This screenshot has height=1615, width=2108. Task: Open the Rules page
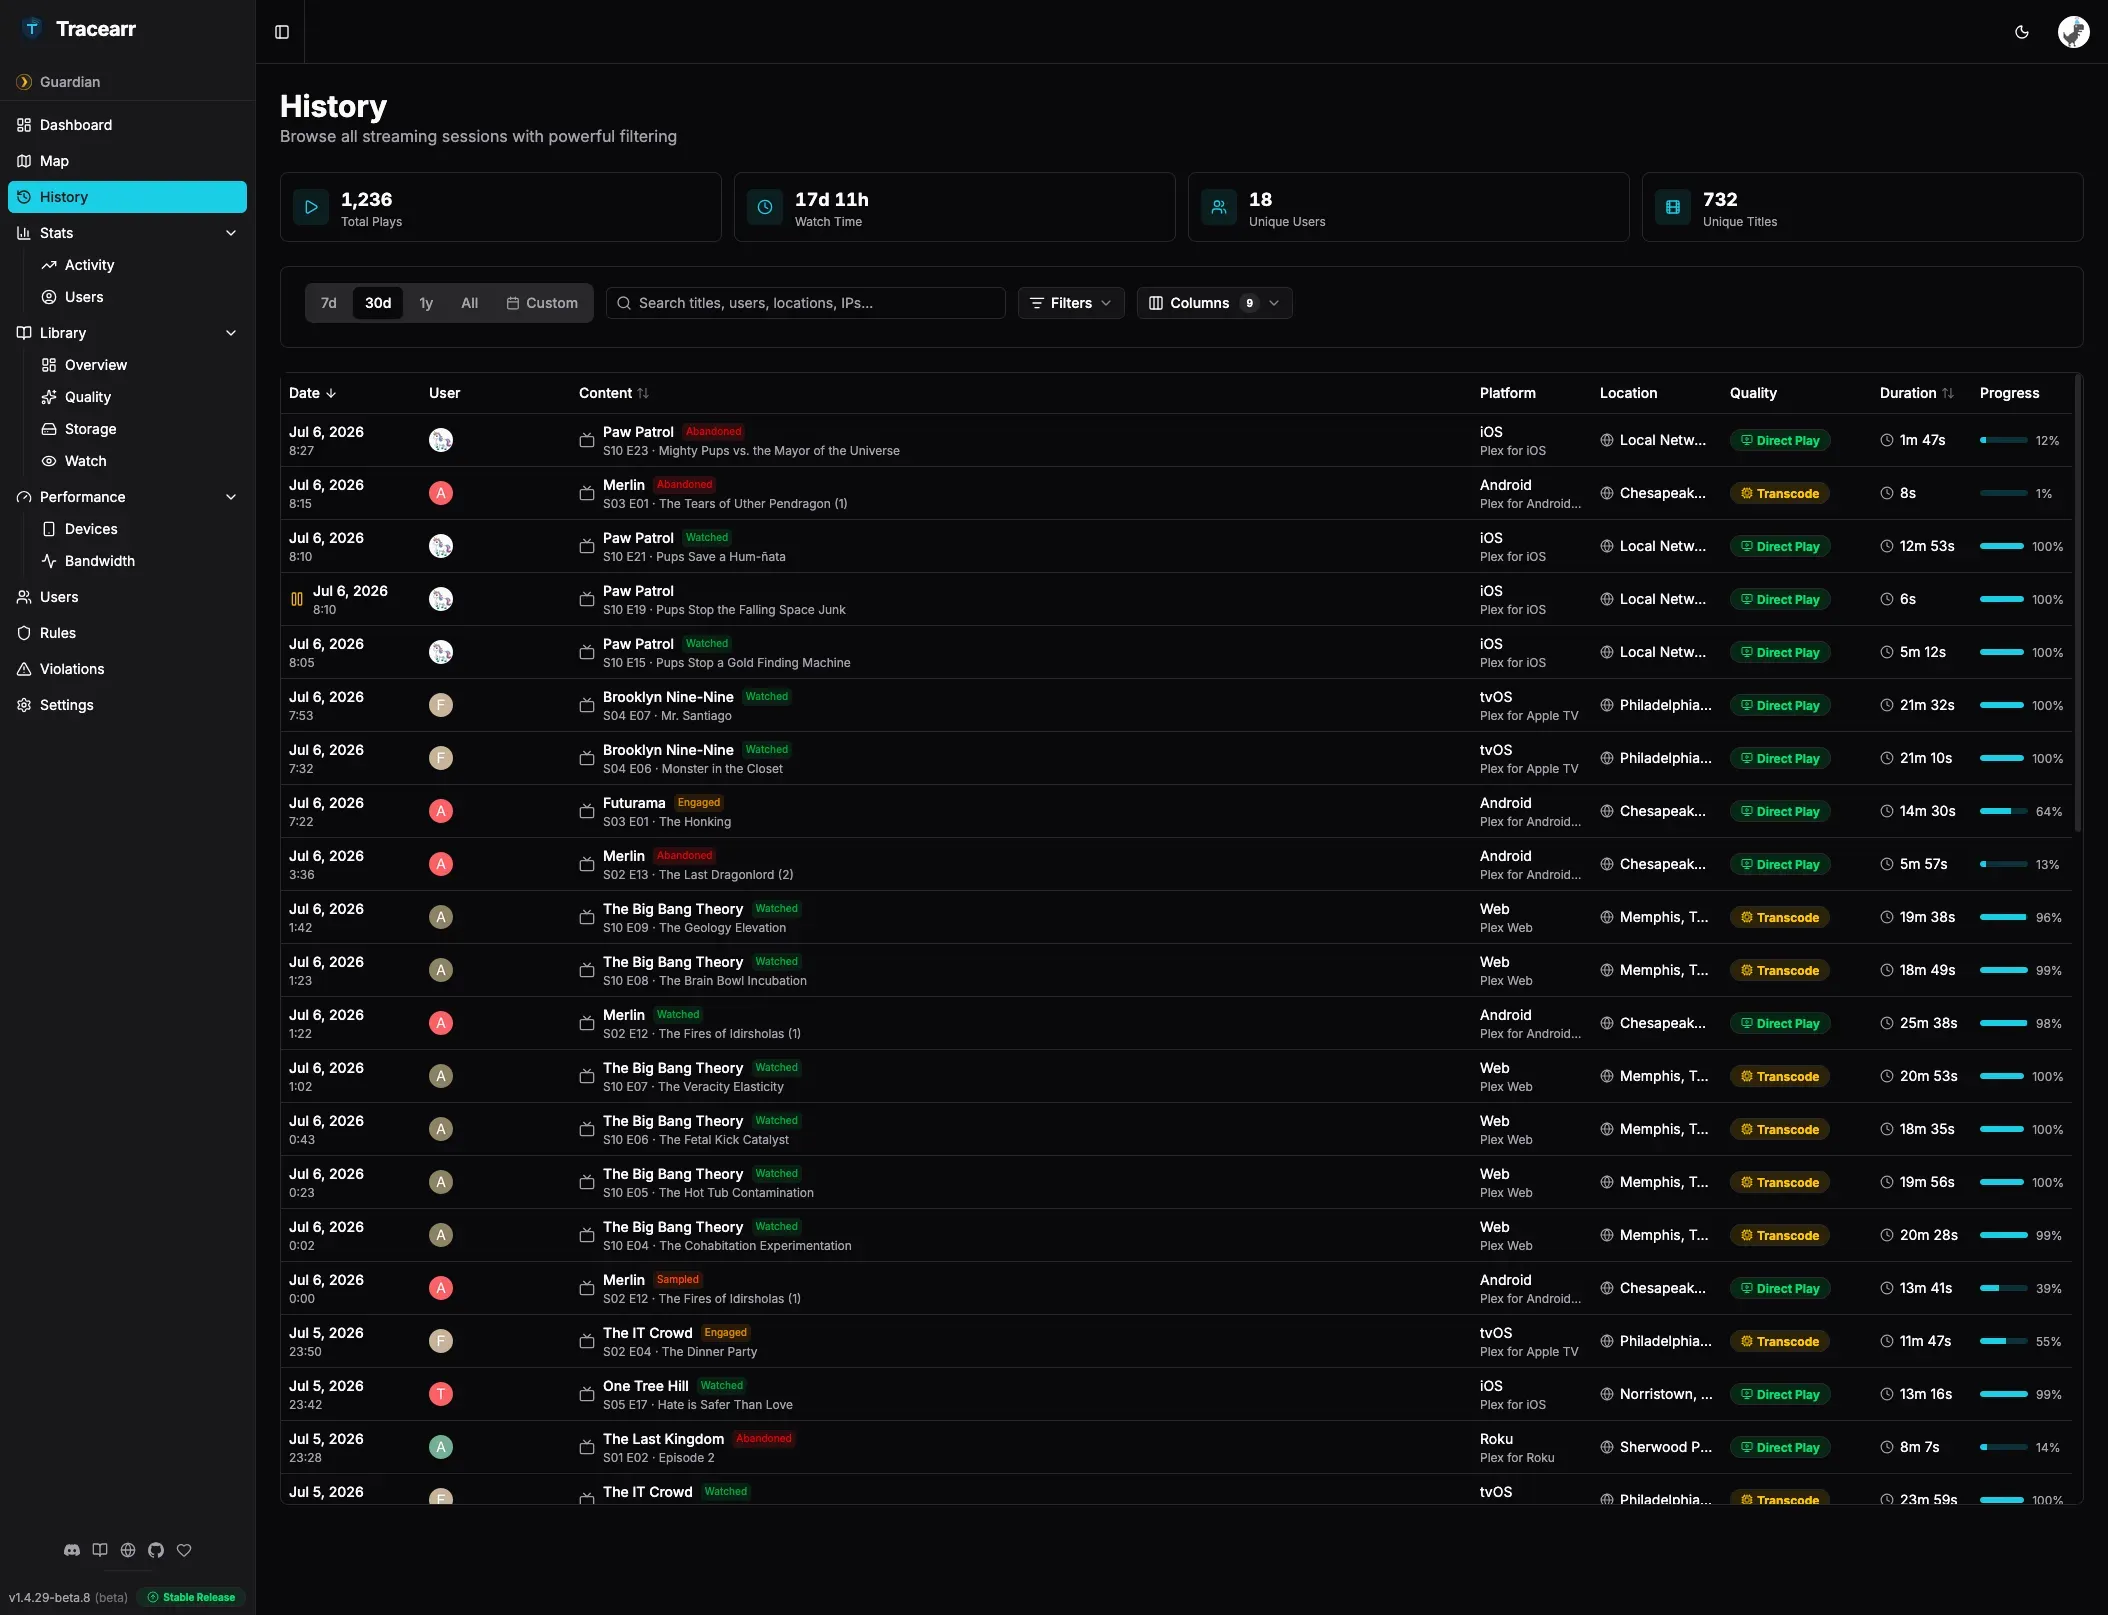[x=127, y=633]
